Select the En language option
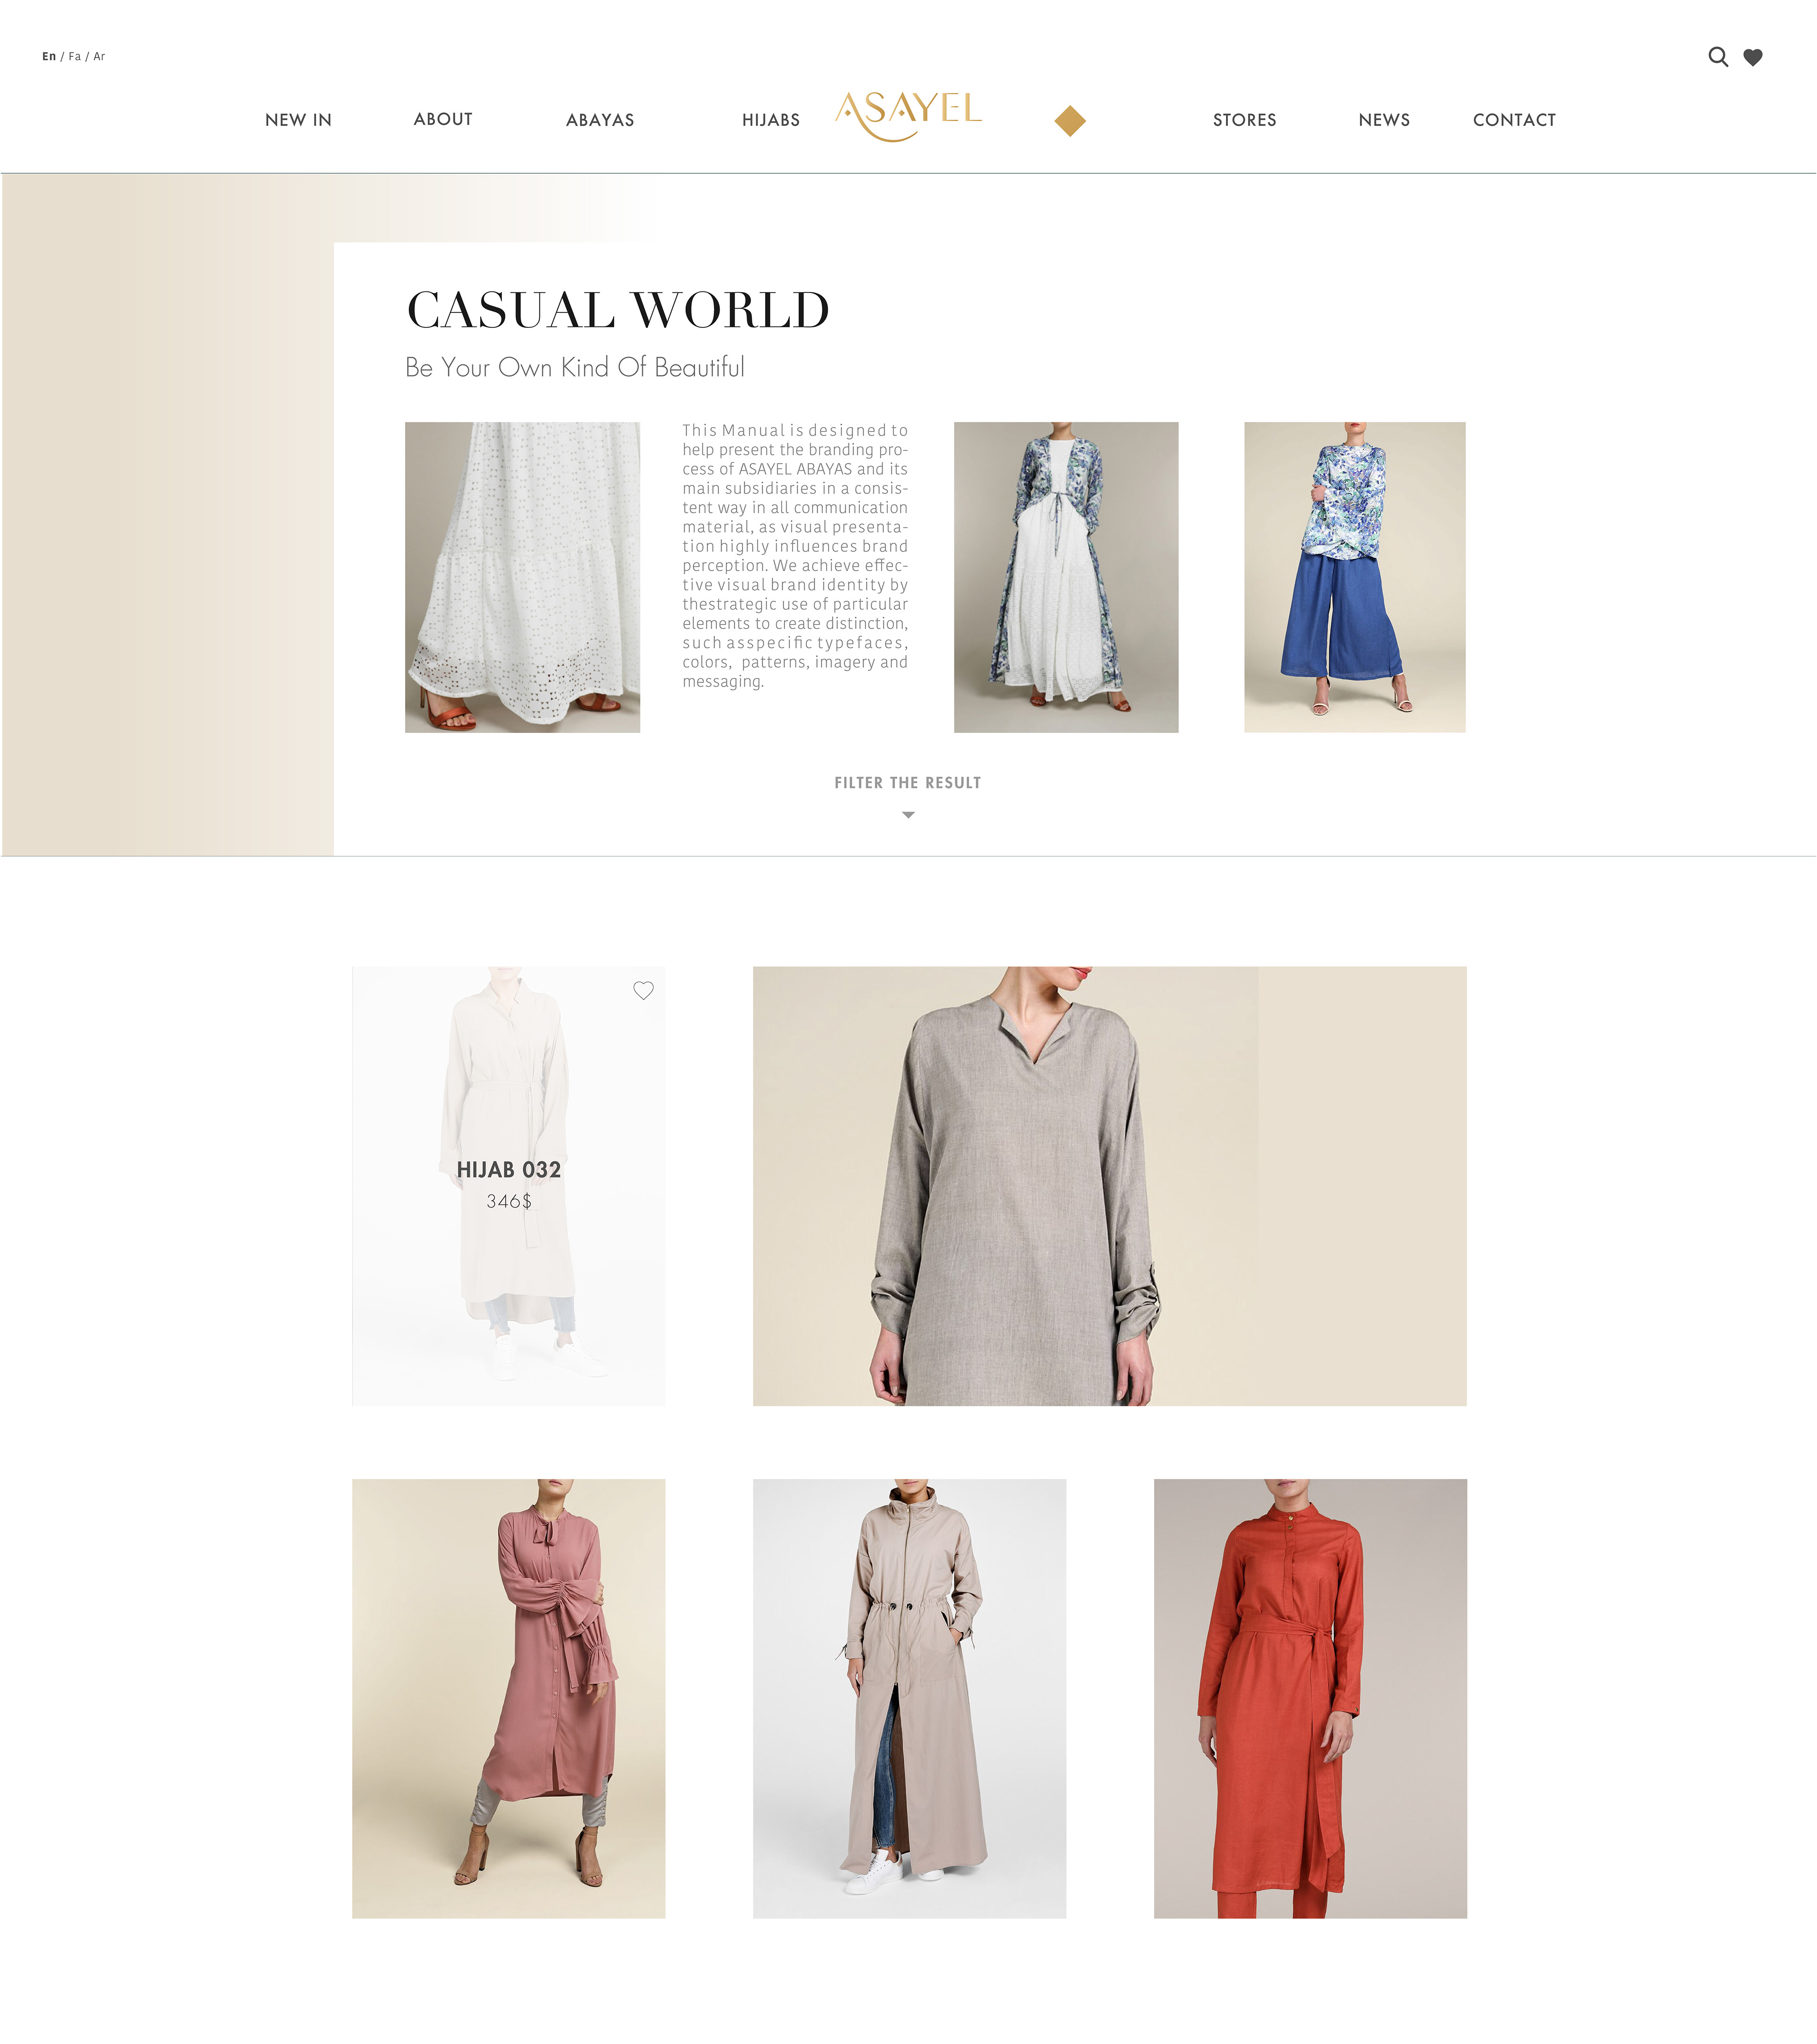Viewport: 1817px width, 2044px height. coord(49,57)
